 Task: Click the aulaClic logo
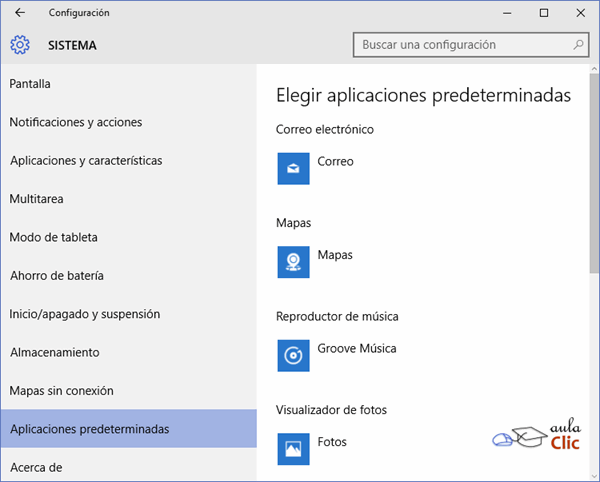(x=536, y=434)
